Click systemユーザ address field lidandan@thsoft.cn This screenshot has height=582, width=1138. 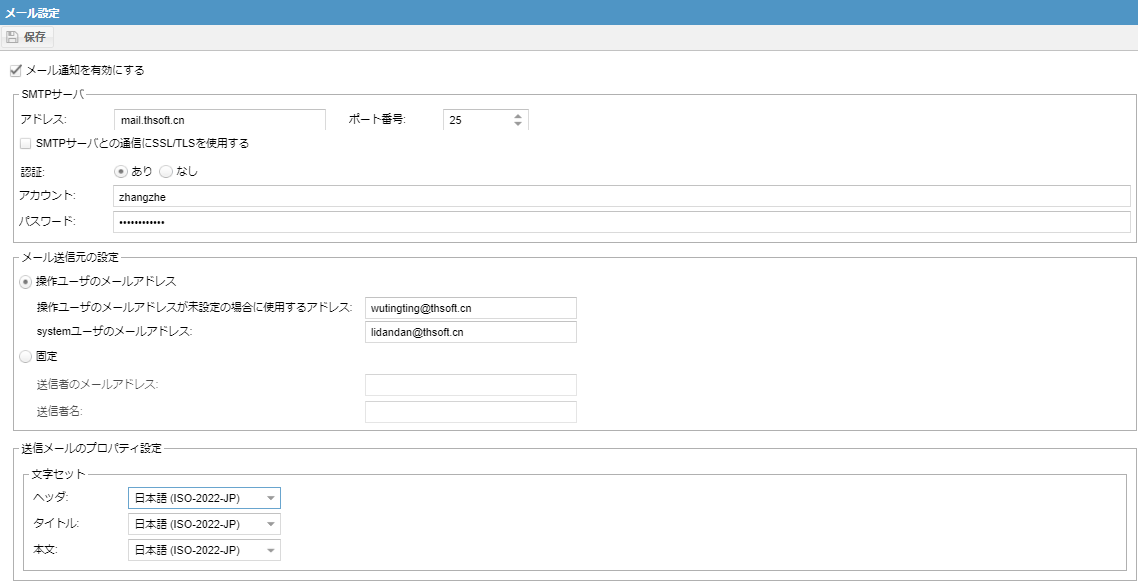pos(470,332)
